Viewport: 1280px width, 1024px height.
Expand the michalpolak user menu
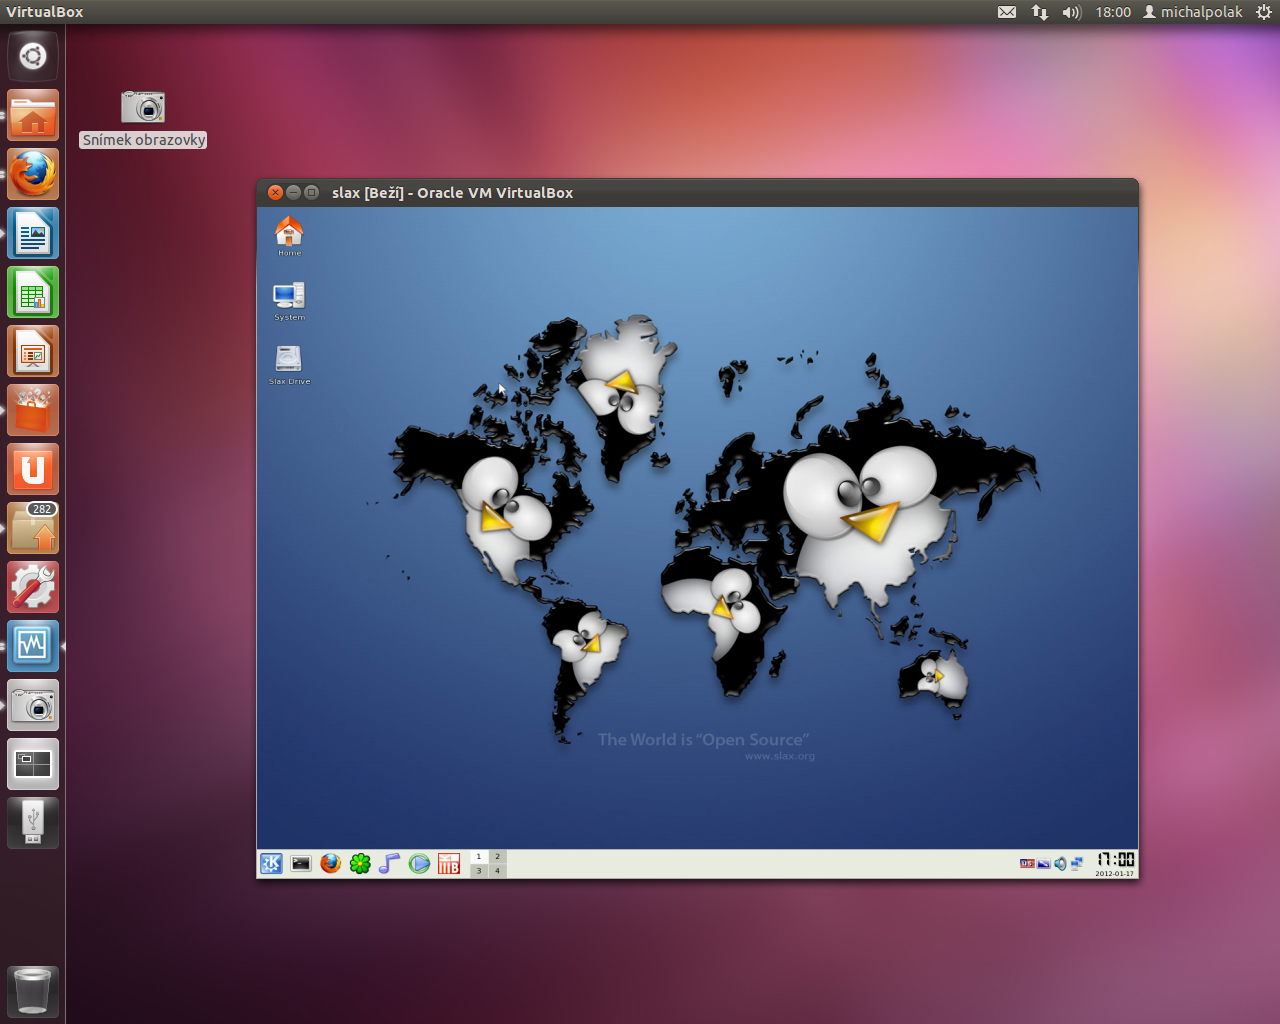1193,12
